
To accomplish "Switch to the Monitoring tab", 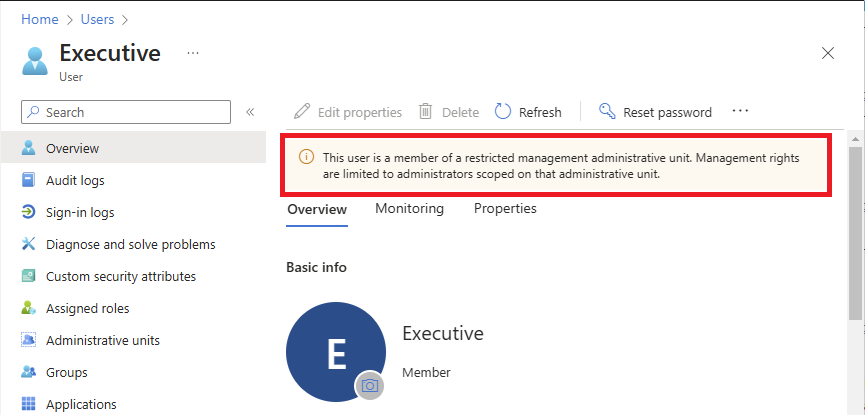I will [409, 209].
